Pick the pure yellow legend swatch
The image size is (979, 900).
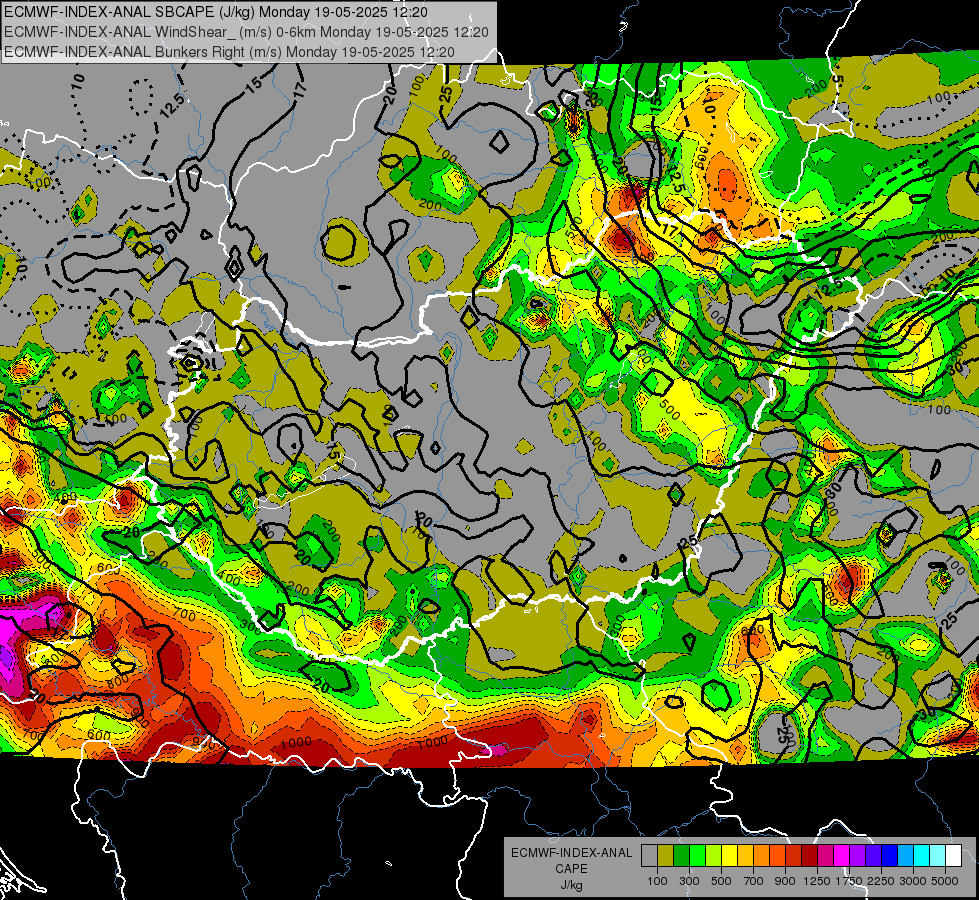click(x=729, y=856)
